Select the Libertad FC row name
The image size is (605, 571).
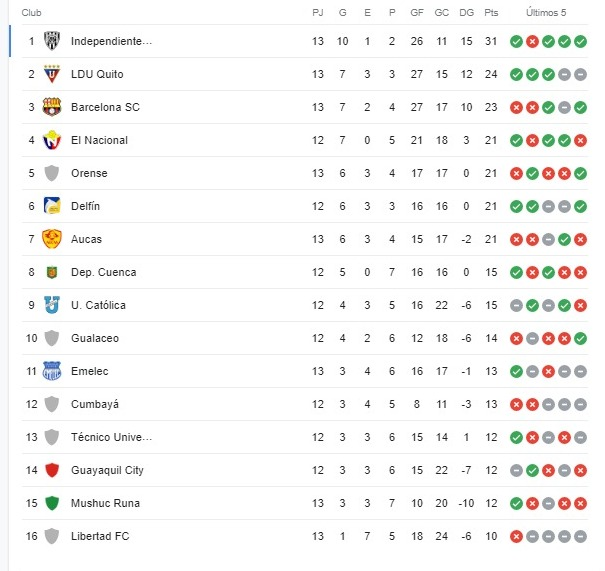click(x=100, y=536)
